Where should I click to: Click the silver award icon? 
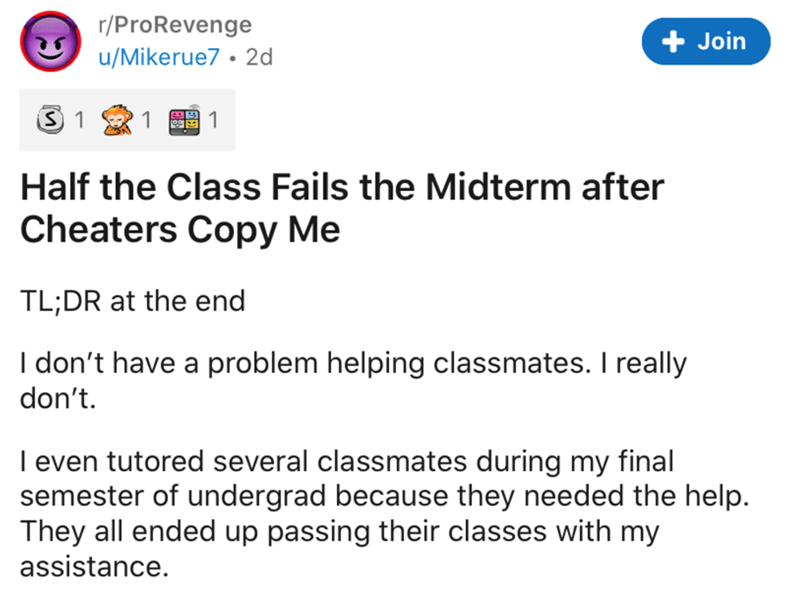click(50, 119)
